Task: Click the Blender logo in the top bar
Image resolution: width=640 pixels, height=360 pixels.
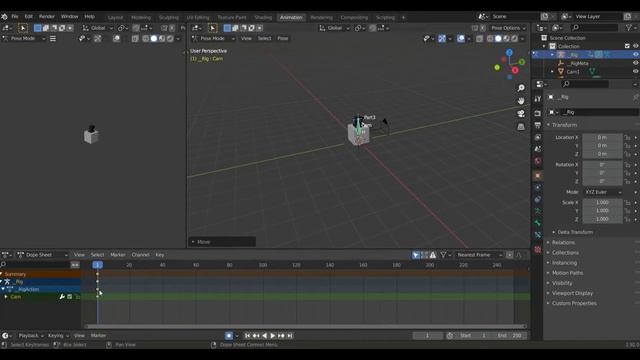Action: [4, 16]
